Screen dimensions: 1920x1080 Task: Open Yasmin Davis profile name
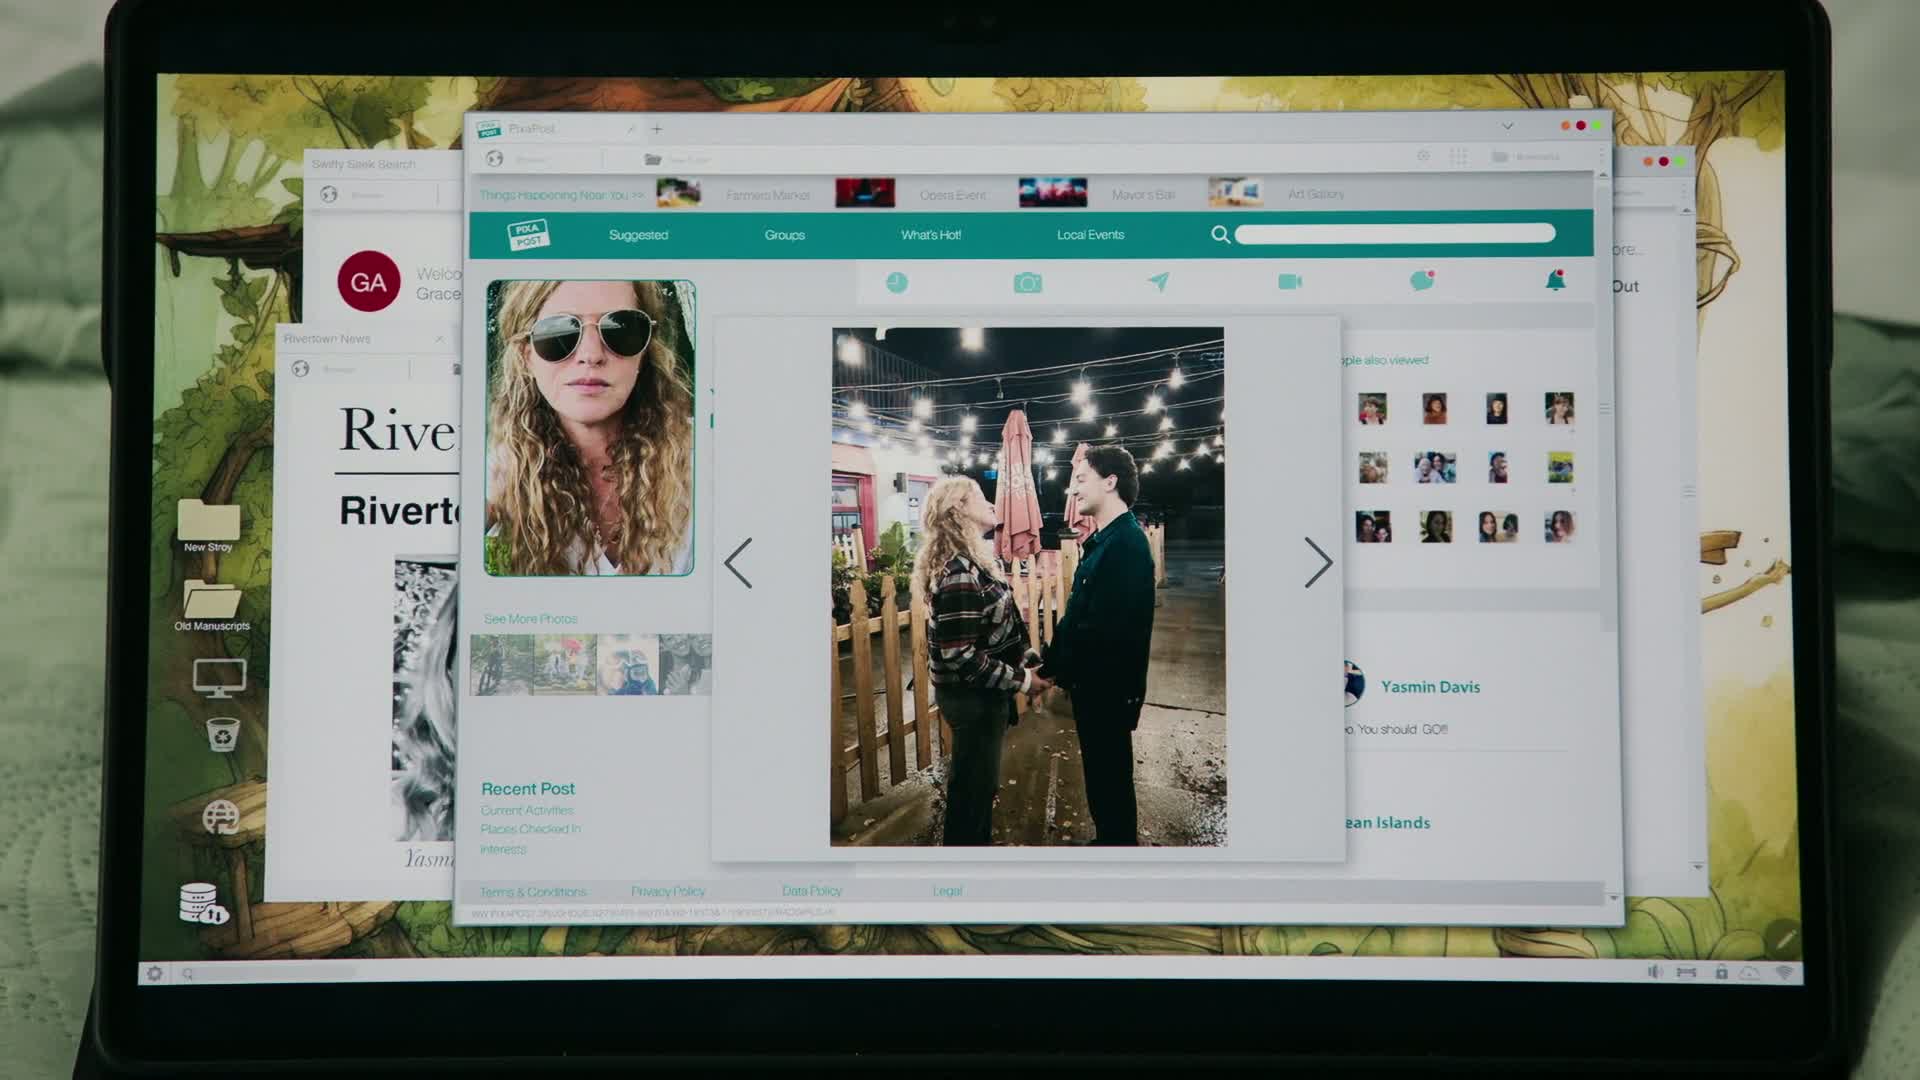pos(1430,687)
